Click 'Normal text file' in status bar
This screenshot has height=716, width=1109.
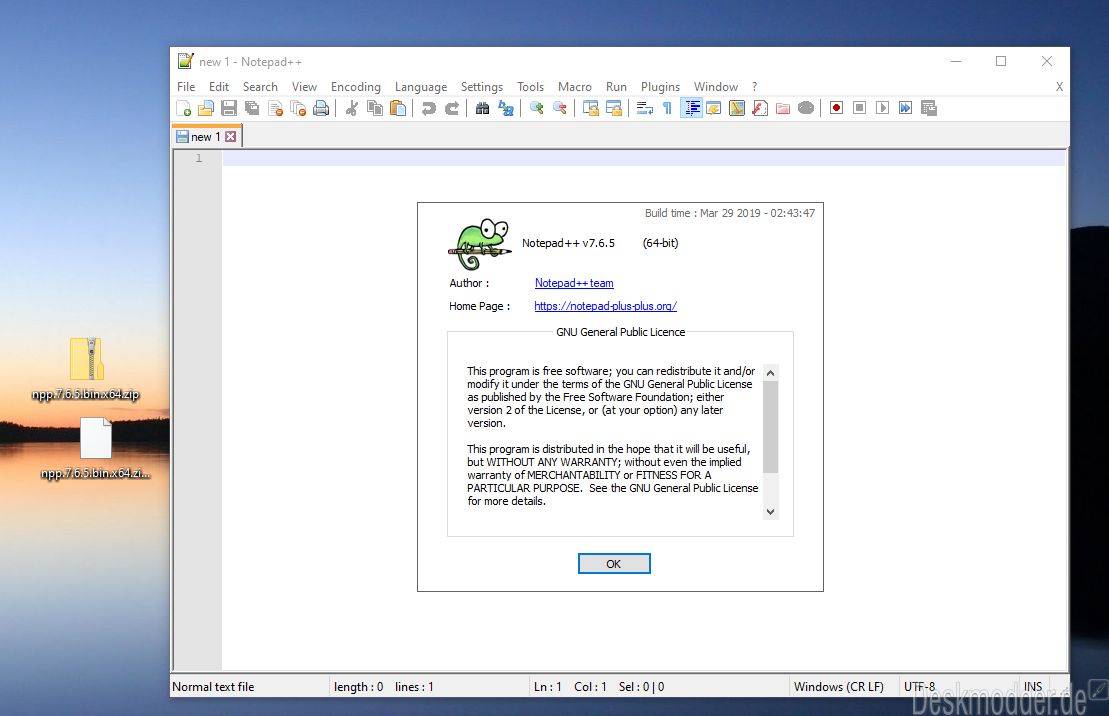click(x=213, y=686)
